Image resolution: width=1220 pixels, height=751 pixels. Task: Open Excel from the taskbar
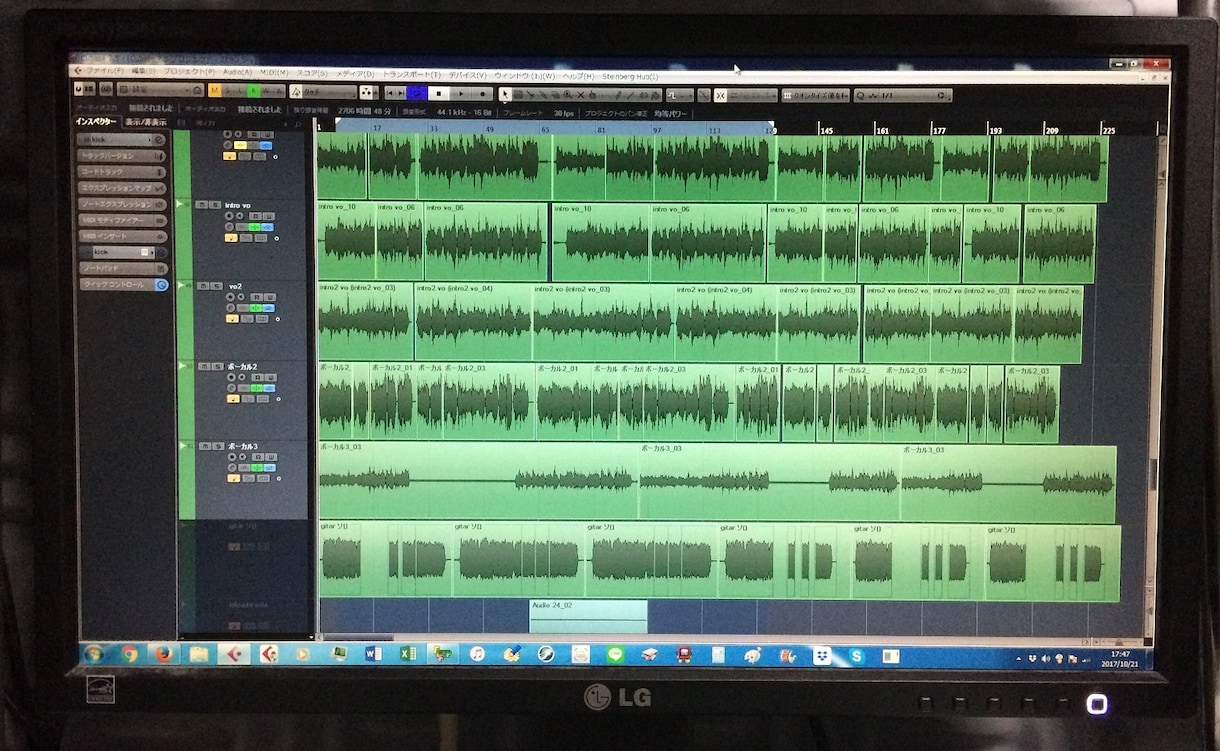point(408,655)
